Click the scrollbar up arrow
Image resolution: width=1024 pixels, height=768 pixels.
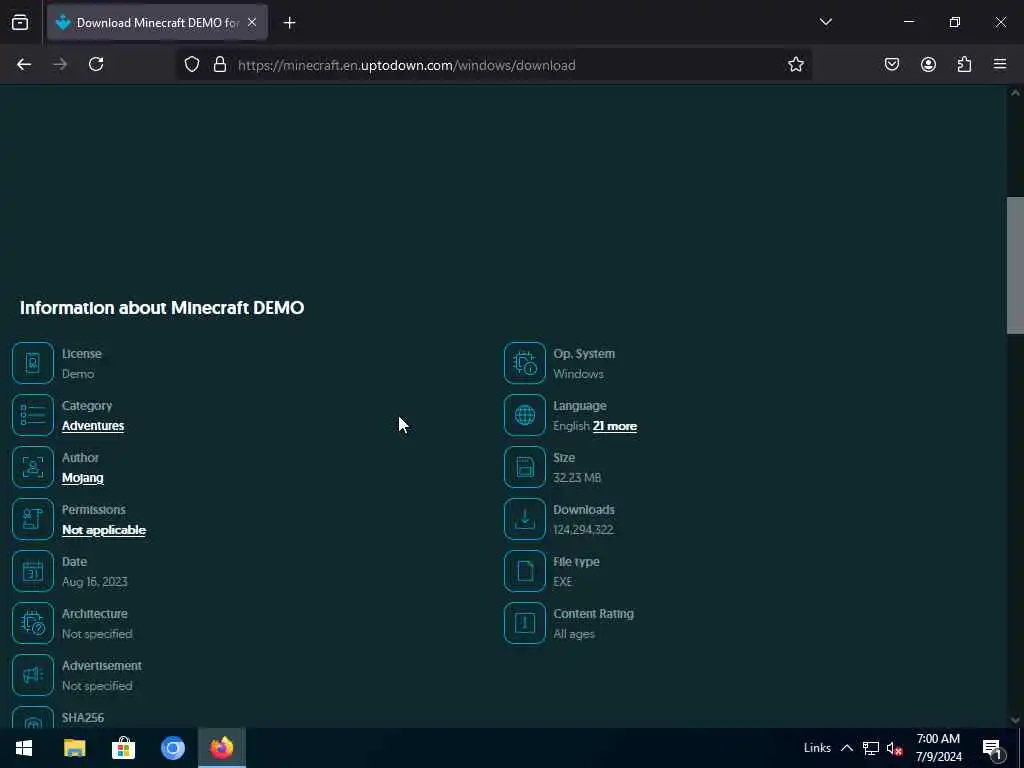click(1015, 93)
